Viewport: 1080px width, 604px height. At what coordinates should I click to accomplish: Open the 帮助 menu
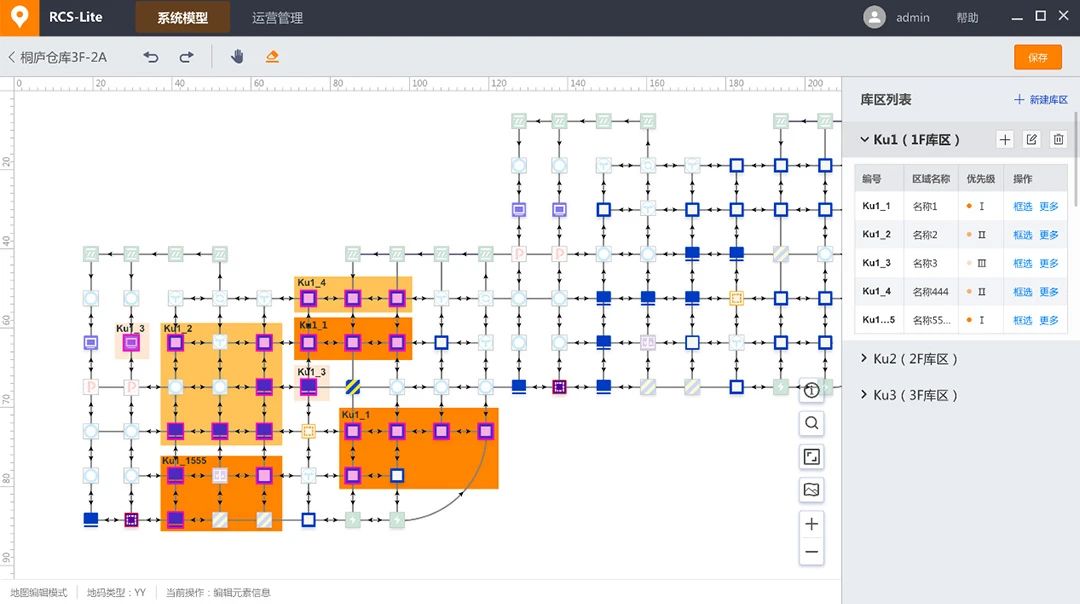pos(967,18)
